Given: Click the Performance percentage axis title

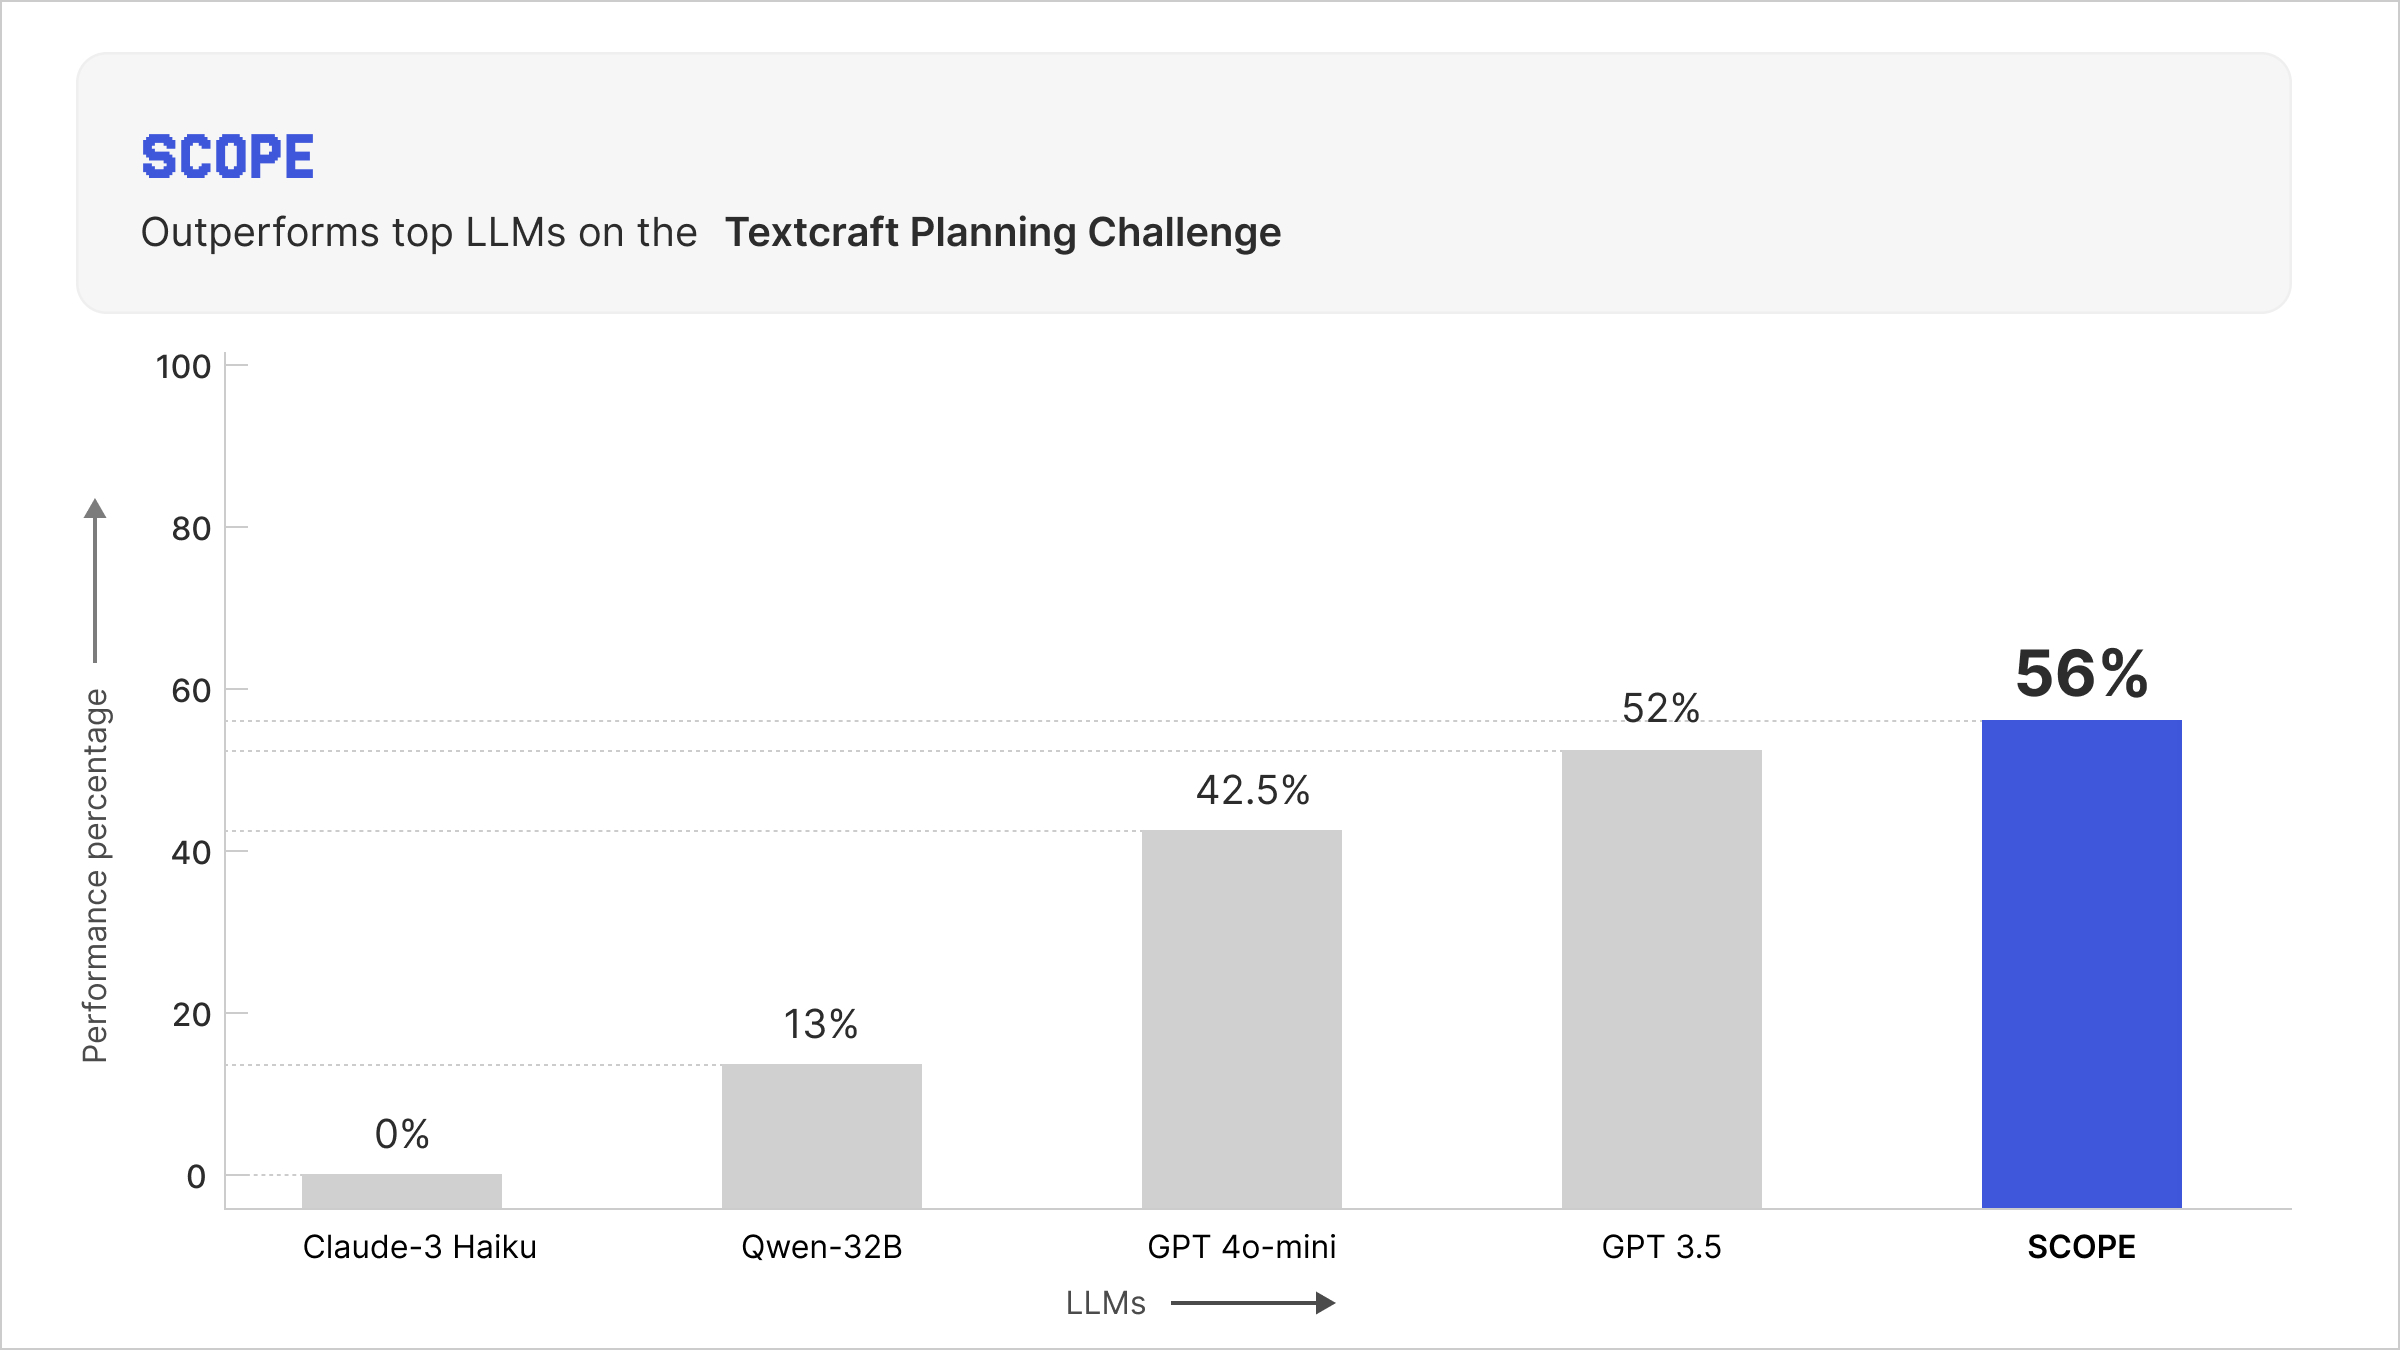Looking at the screenshot, I should 95,875.
